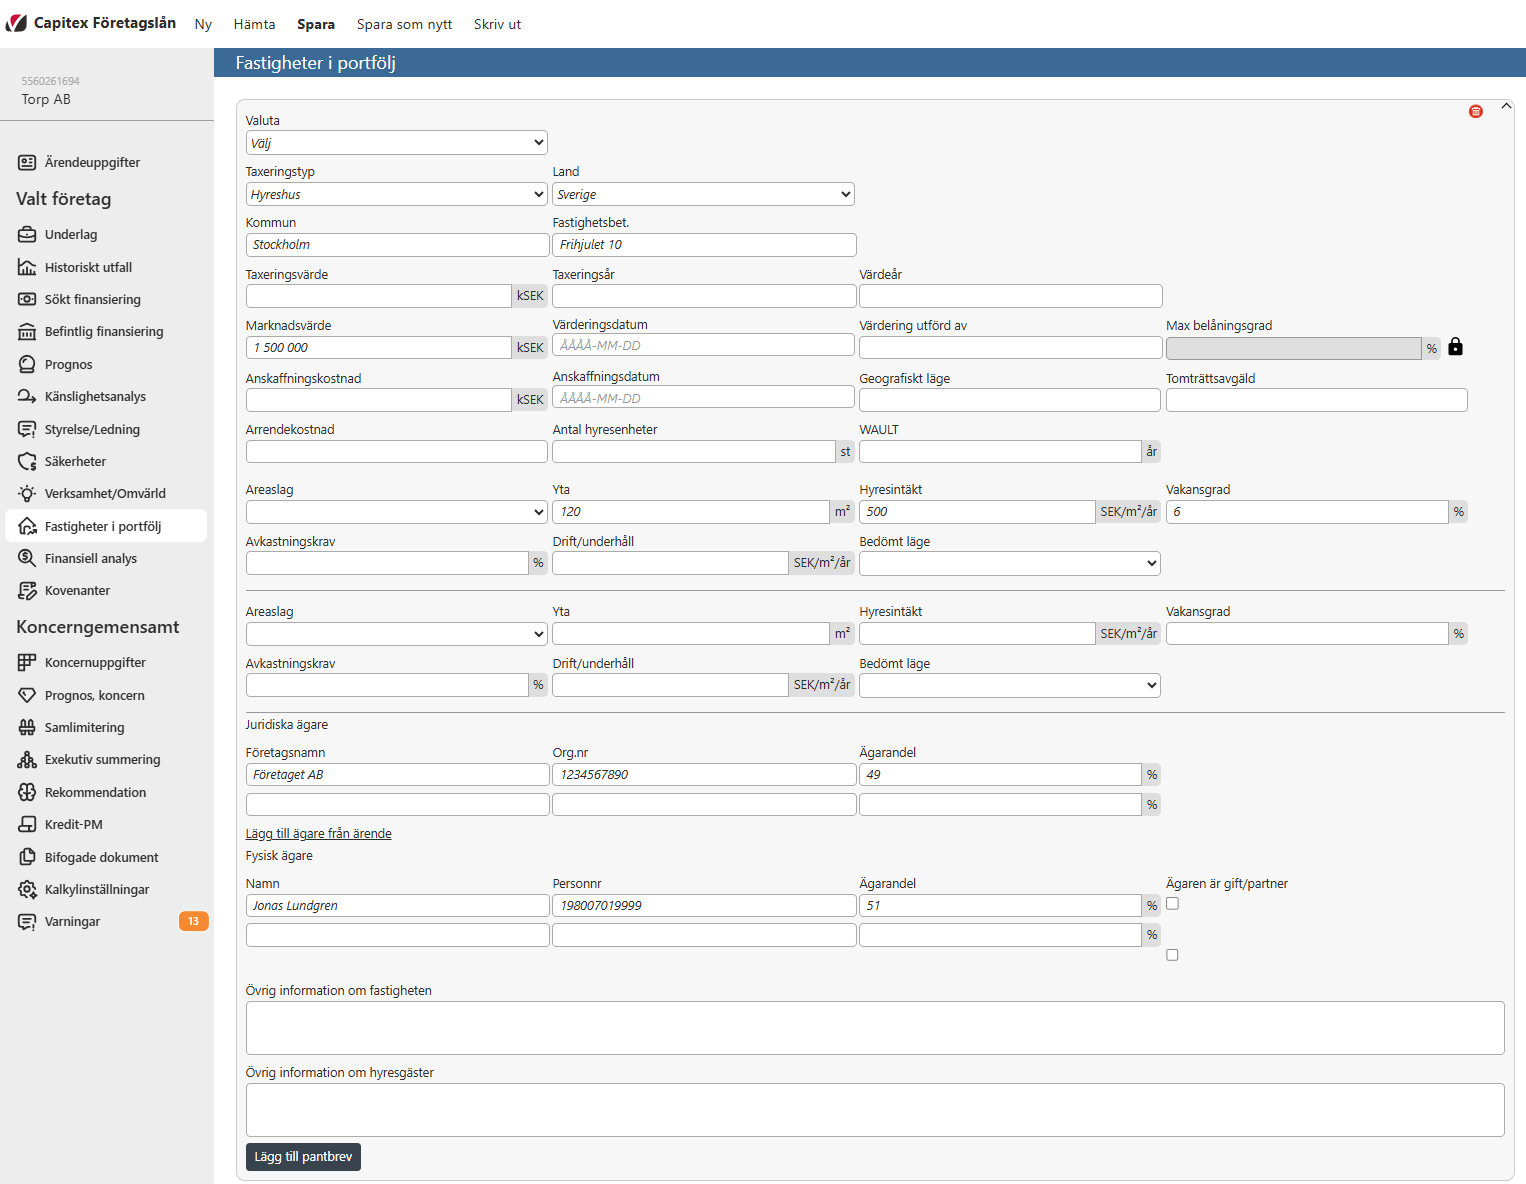The image size is (1526, 1184).
Task: Click Fastigheter i portfölj house icon
Action: coord(27,526)
